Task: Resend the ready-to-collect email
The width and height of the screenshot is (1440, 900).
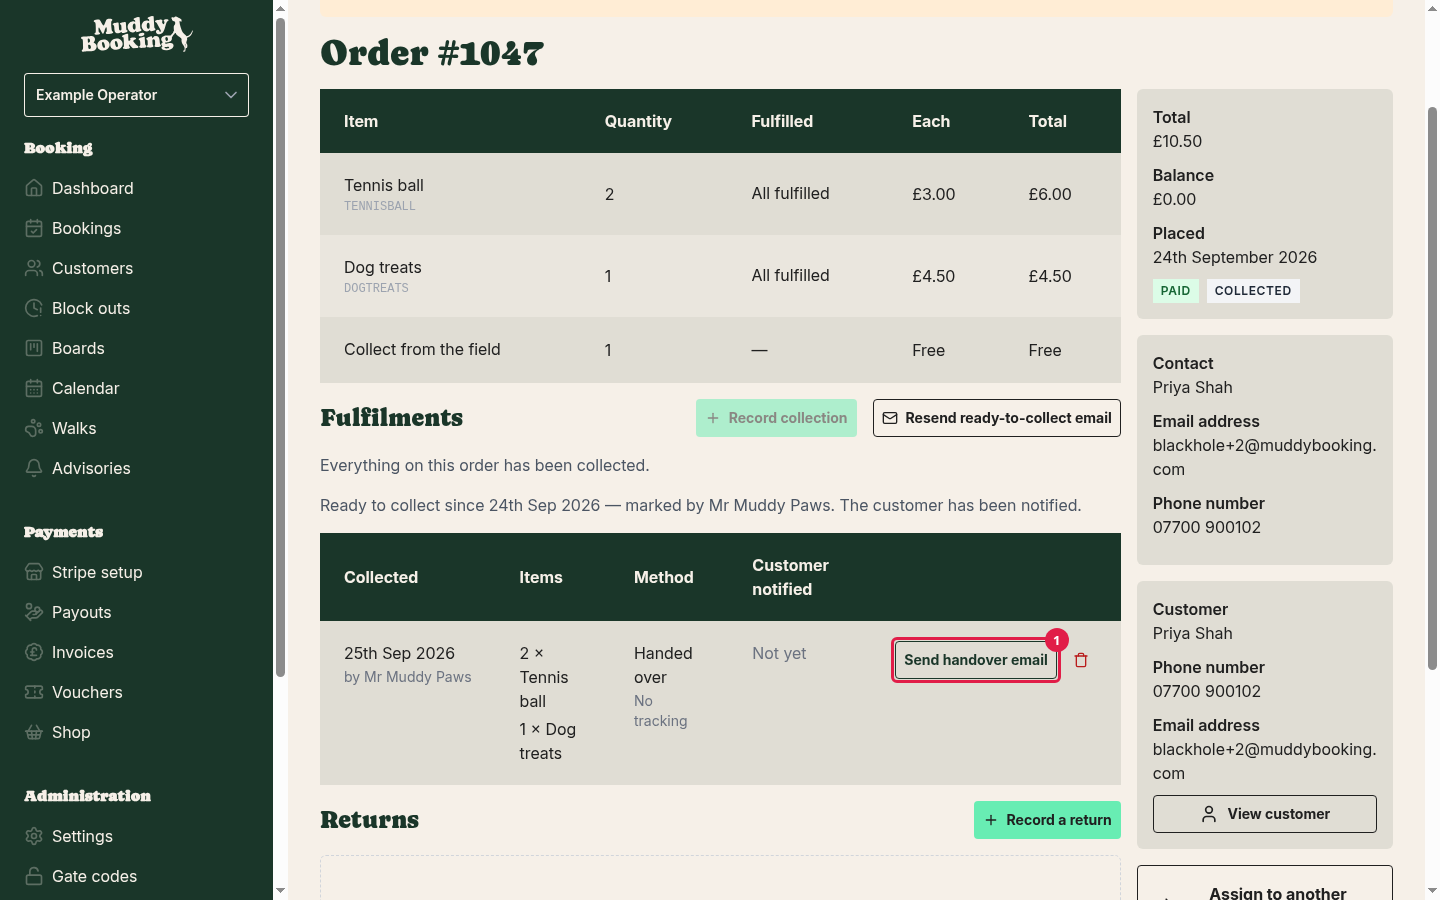Action: click(996, 418)
